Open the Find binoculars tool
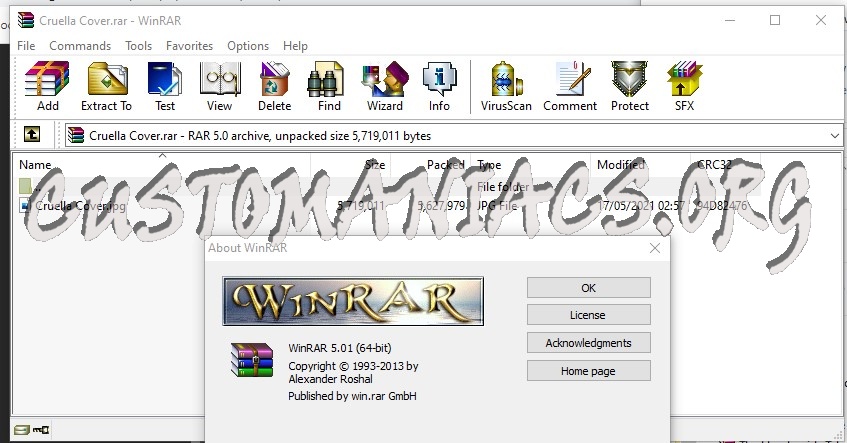 pos(329,86)
